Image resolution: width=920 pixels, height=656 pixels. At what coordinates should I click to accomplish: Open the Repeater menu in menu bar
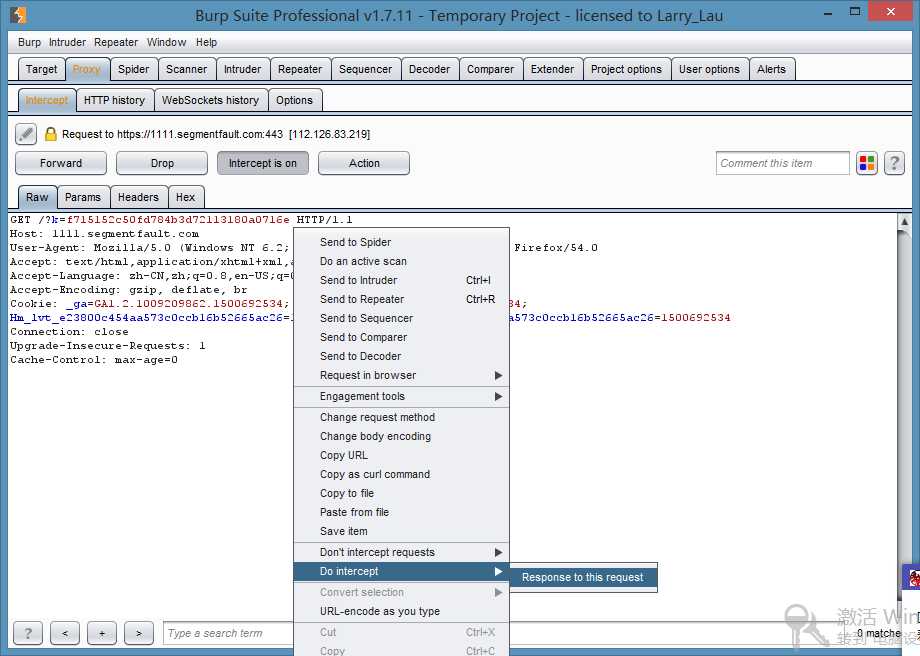click(116, 42)
